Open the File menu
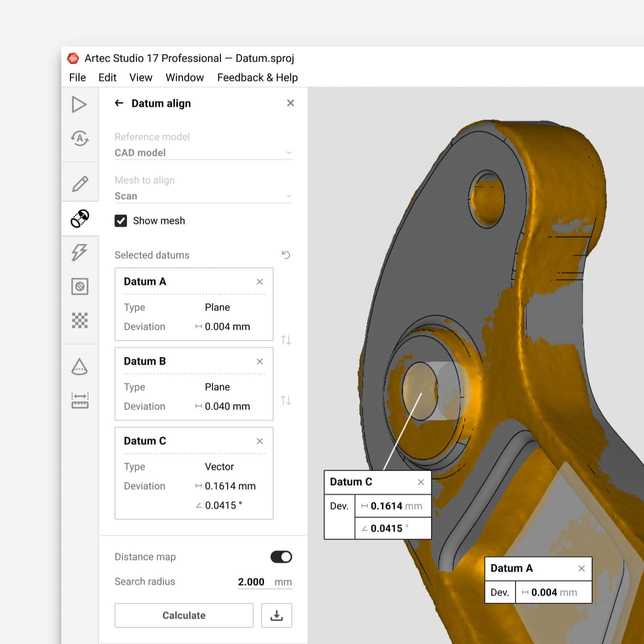Screen dimensions: 644x644 click(77, 78)
